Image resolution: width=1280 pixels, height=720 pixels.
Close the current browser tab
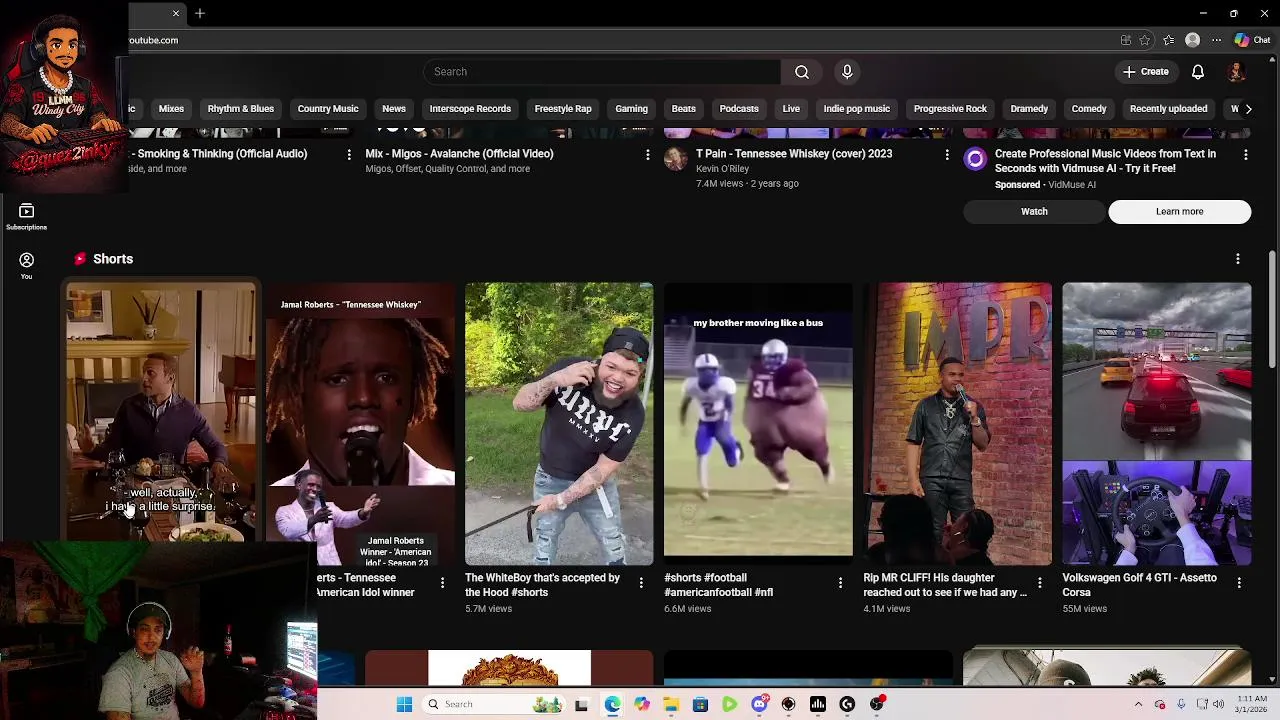(176, 13)
